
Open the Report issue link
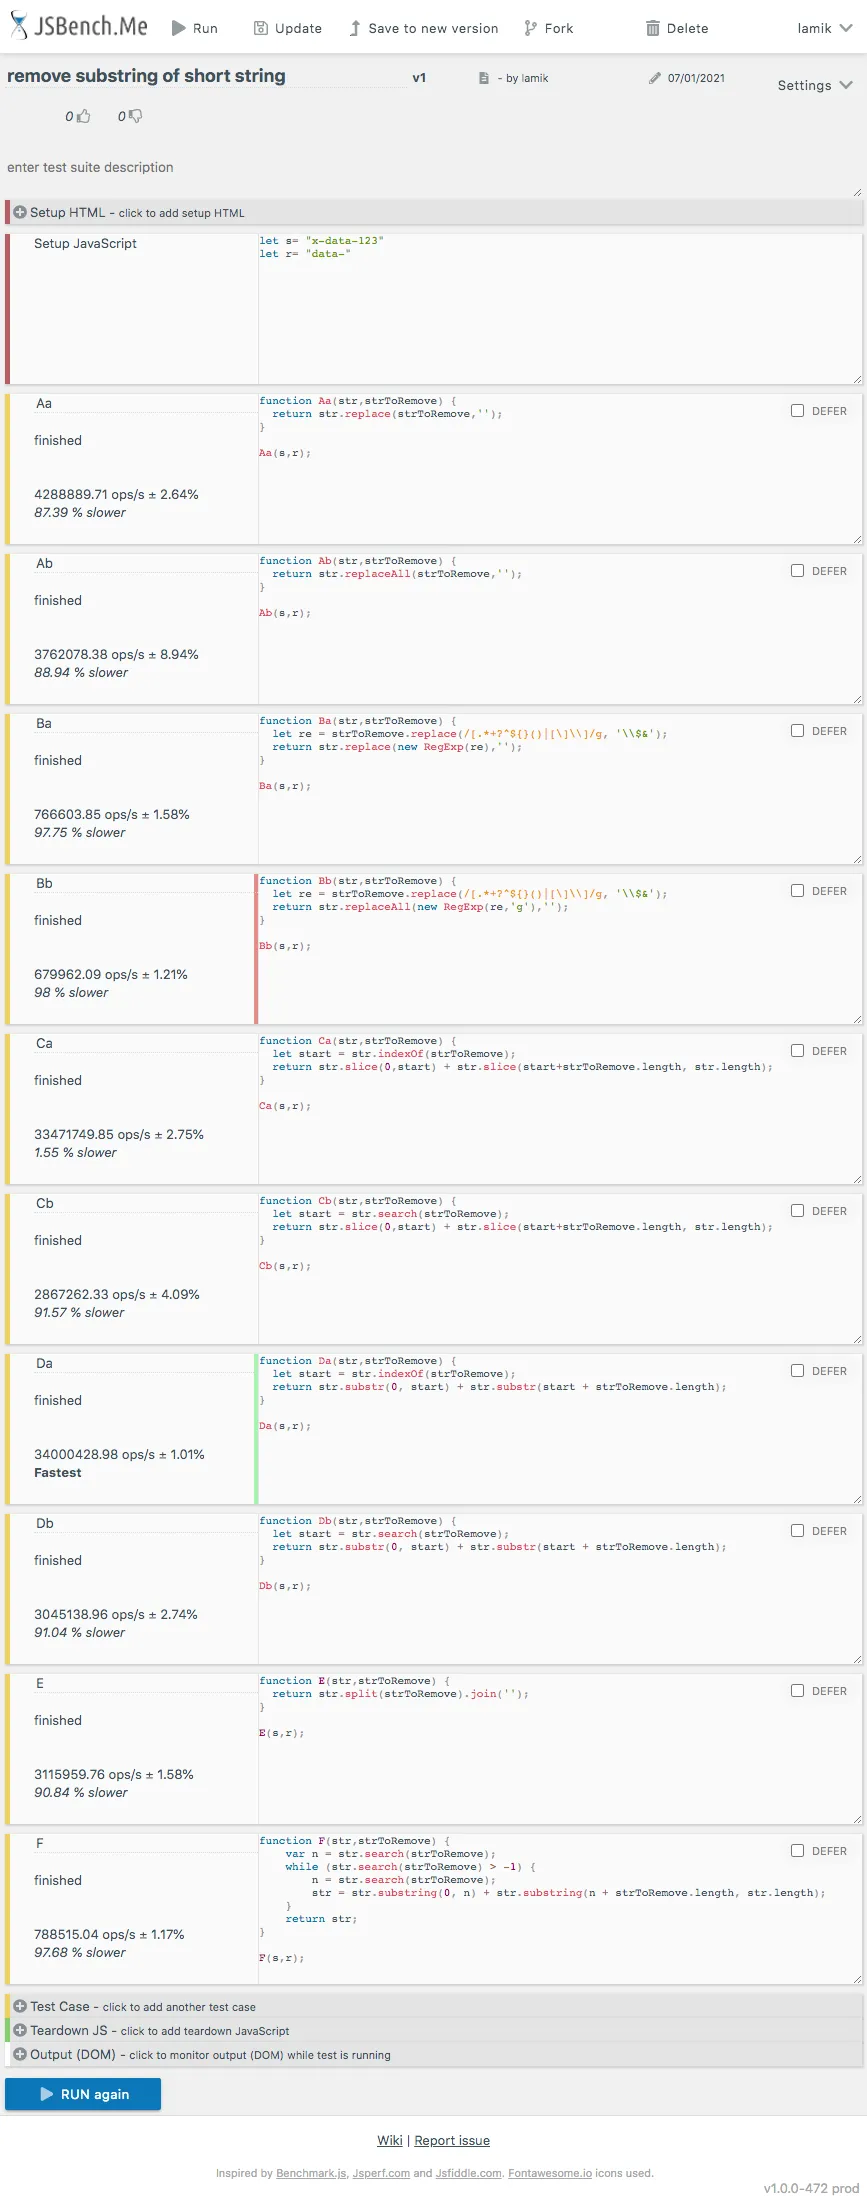coord(452,2140)
